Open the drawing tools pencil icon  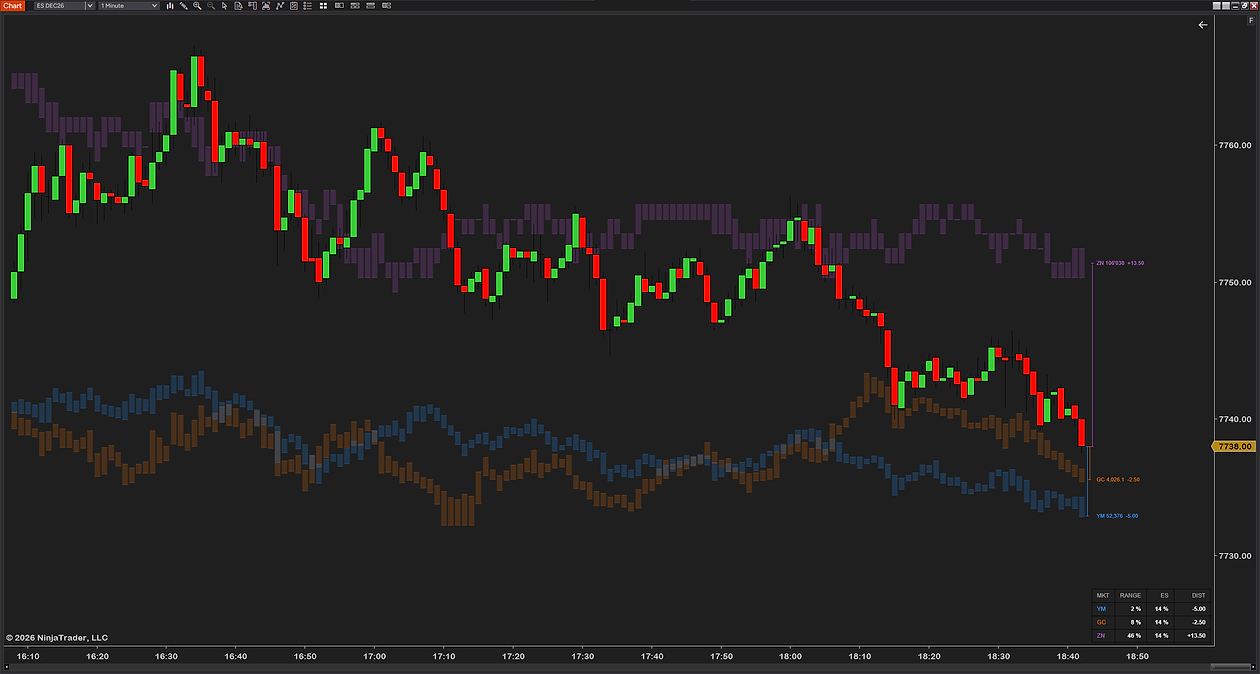183,6
